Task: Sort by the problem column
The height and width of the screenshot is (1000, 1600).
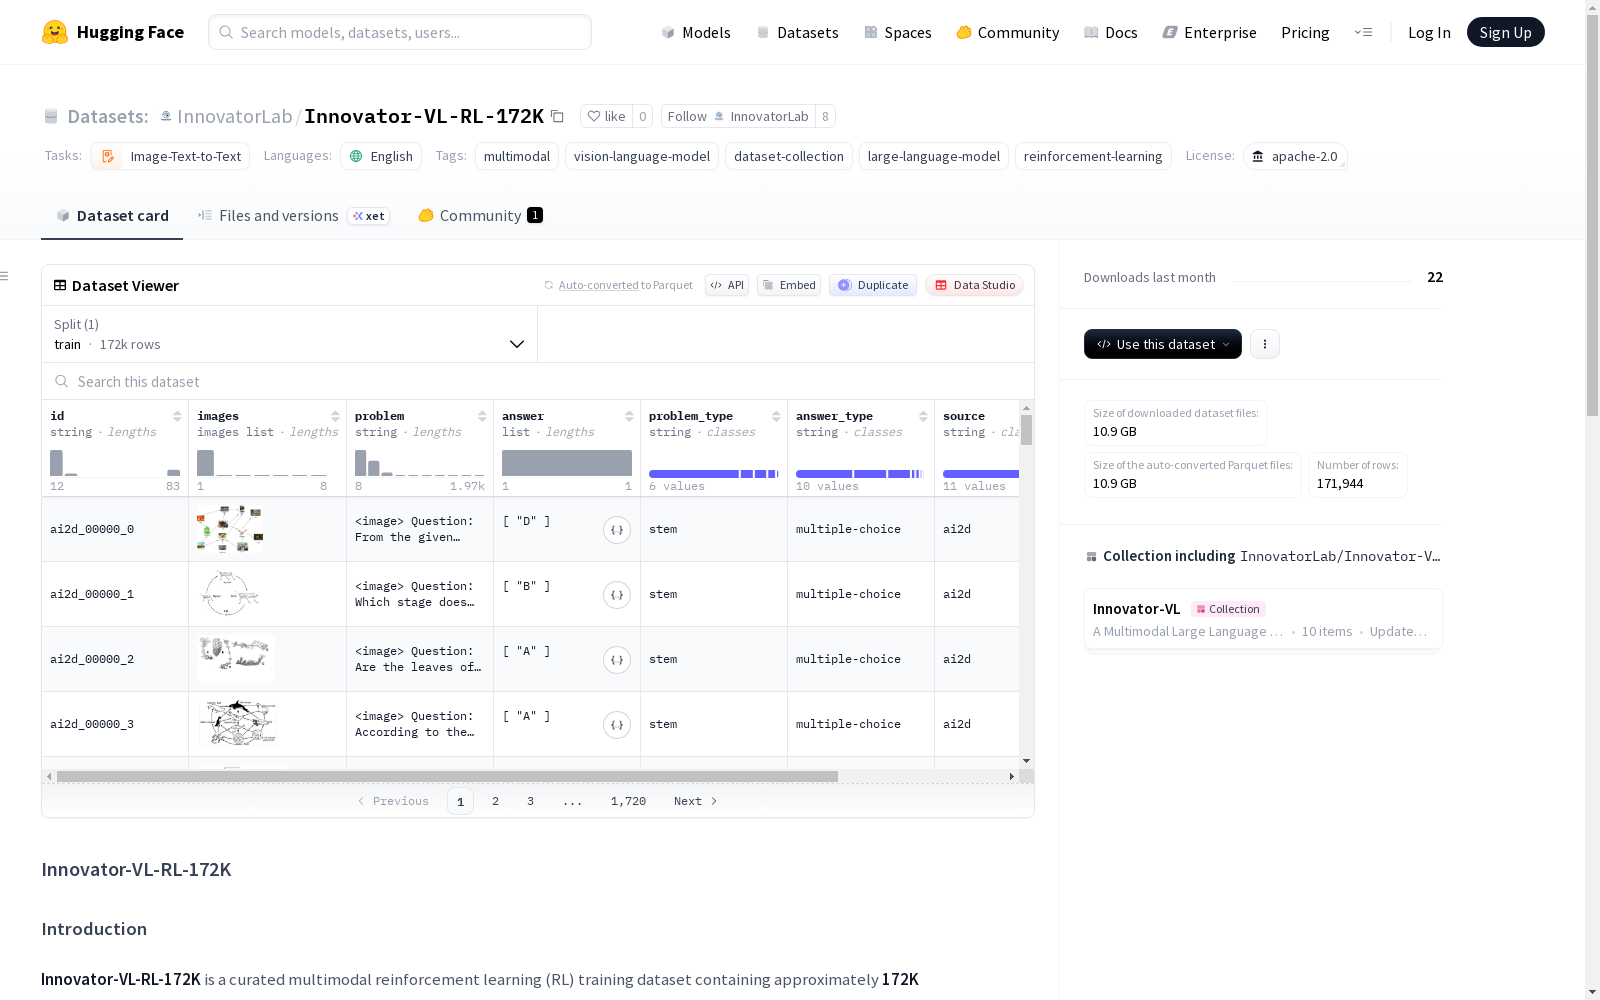Action: coord(482,416)
